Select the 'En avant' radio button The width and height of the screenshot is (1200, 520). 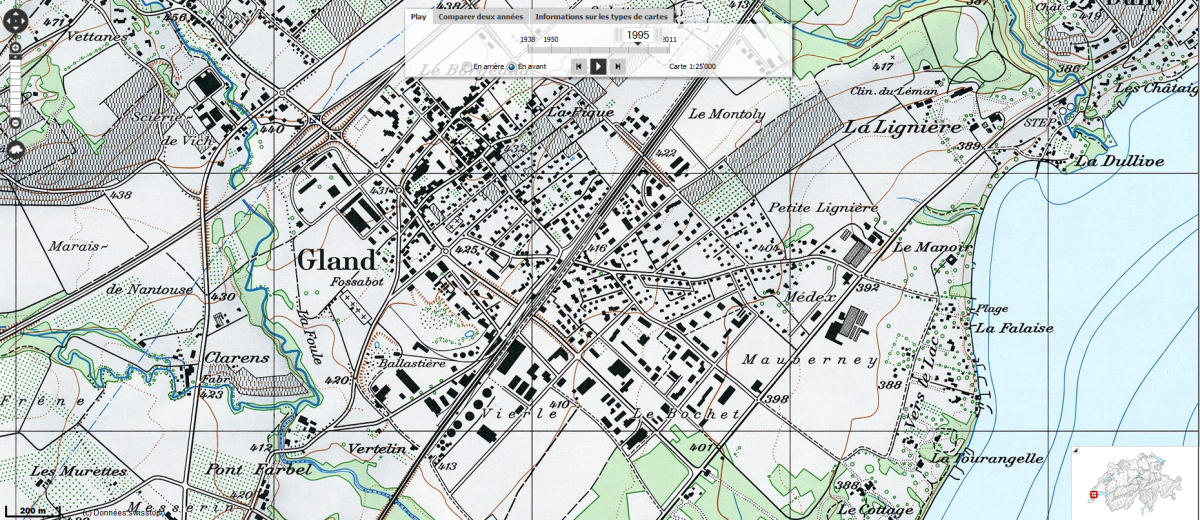coord(512,67)
